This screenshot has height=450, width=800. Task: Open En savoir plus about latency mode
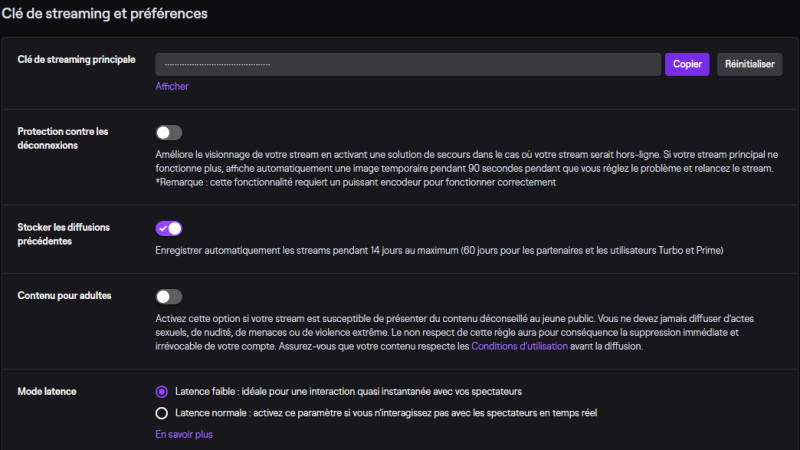pos(184,434)
